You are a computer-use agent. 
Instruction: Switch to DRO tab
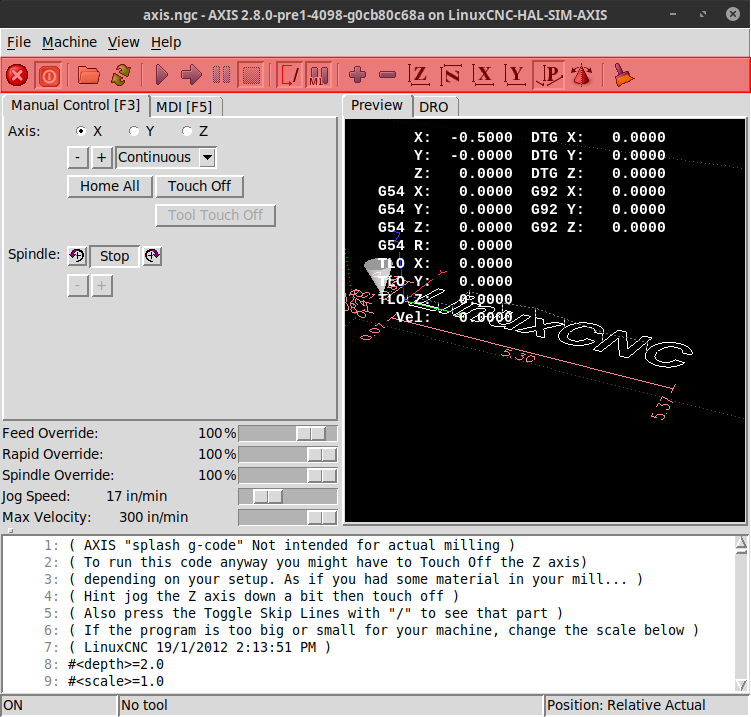point(433,107)
